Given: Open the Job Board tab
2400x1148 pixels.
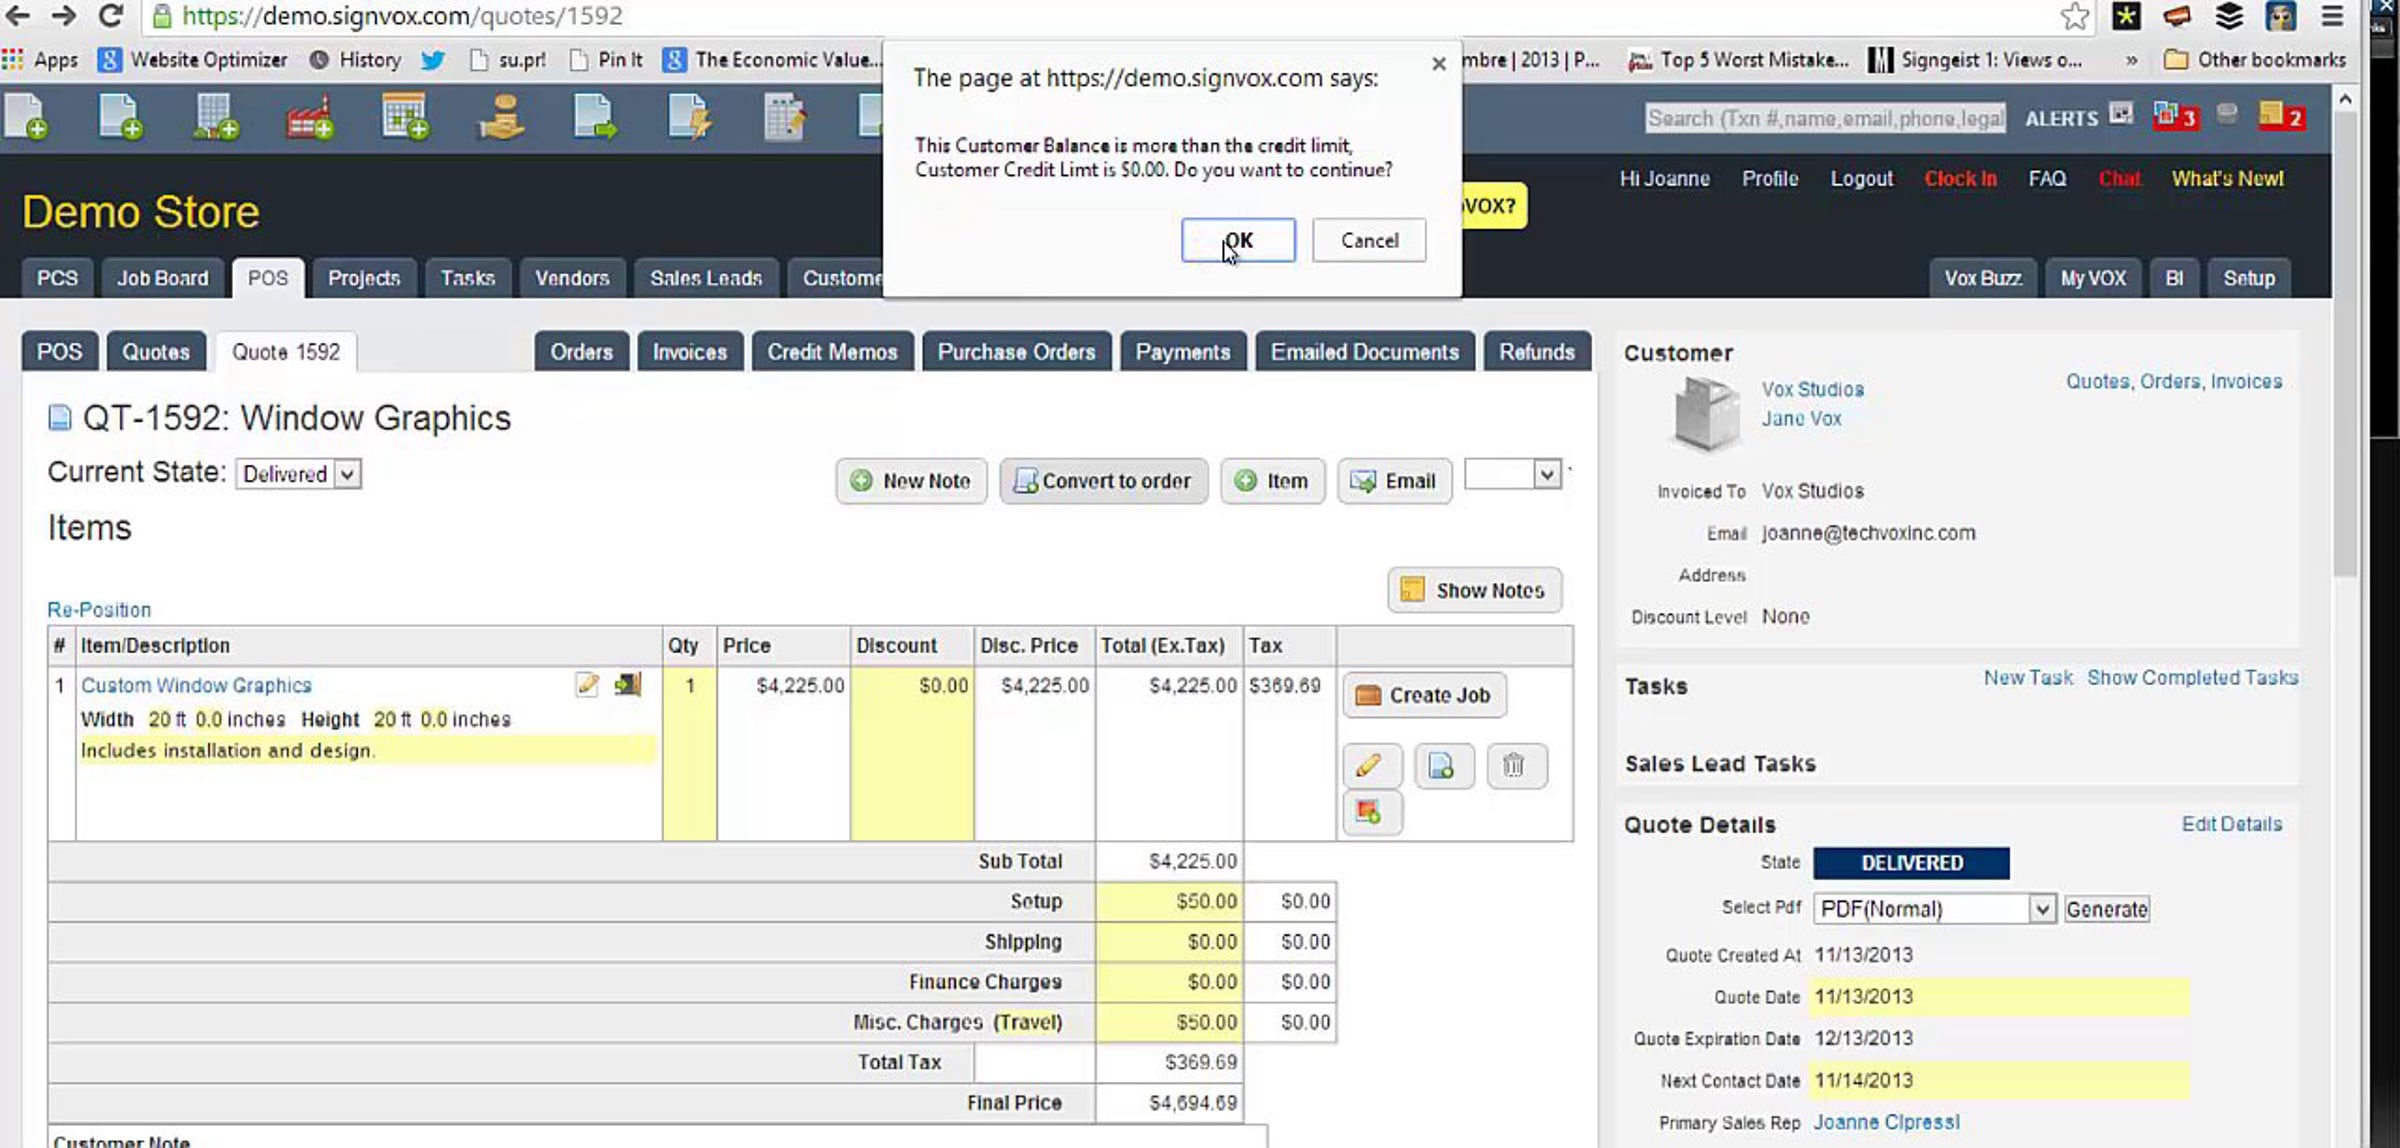Looking at the screenshot, I should pos(163,278).
